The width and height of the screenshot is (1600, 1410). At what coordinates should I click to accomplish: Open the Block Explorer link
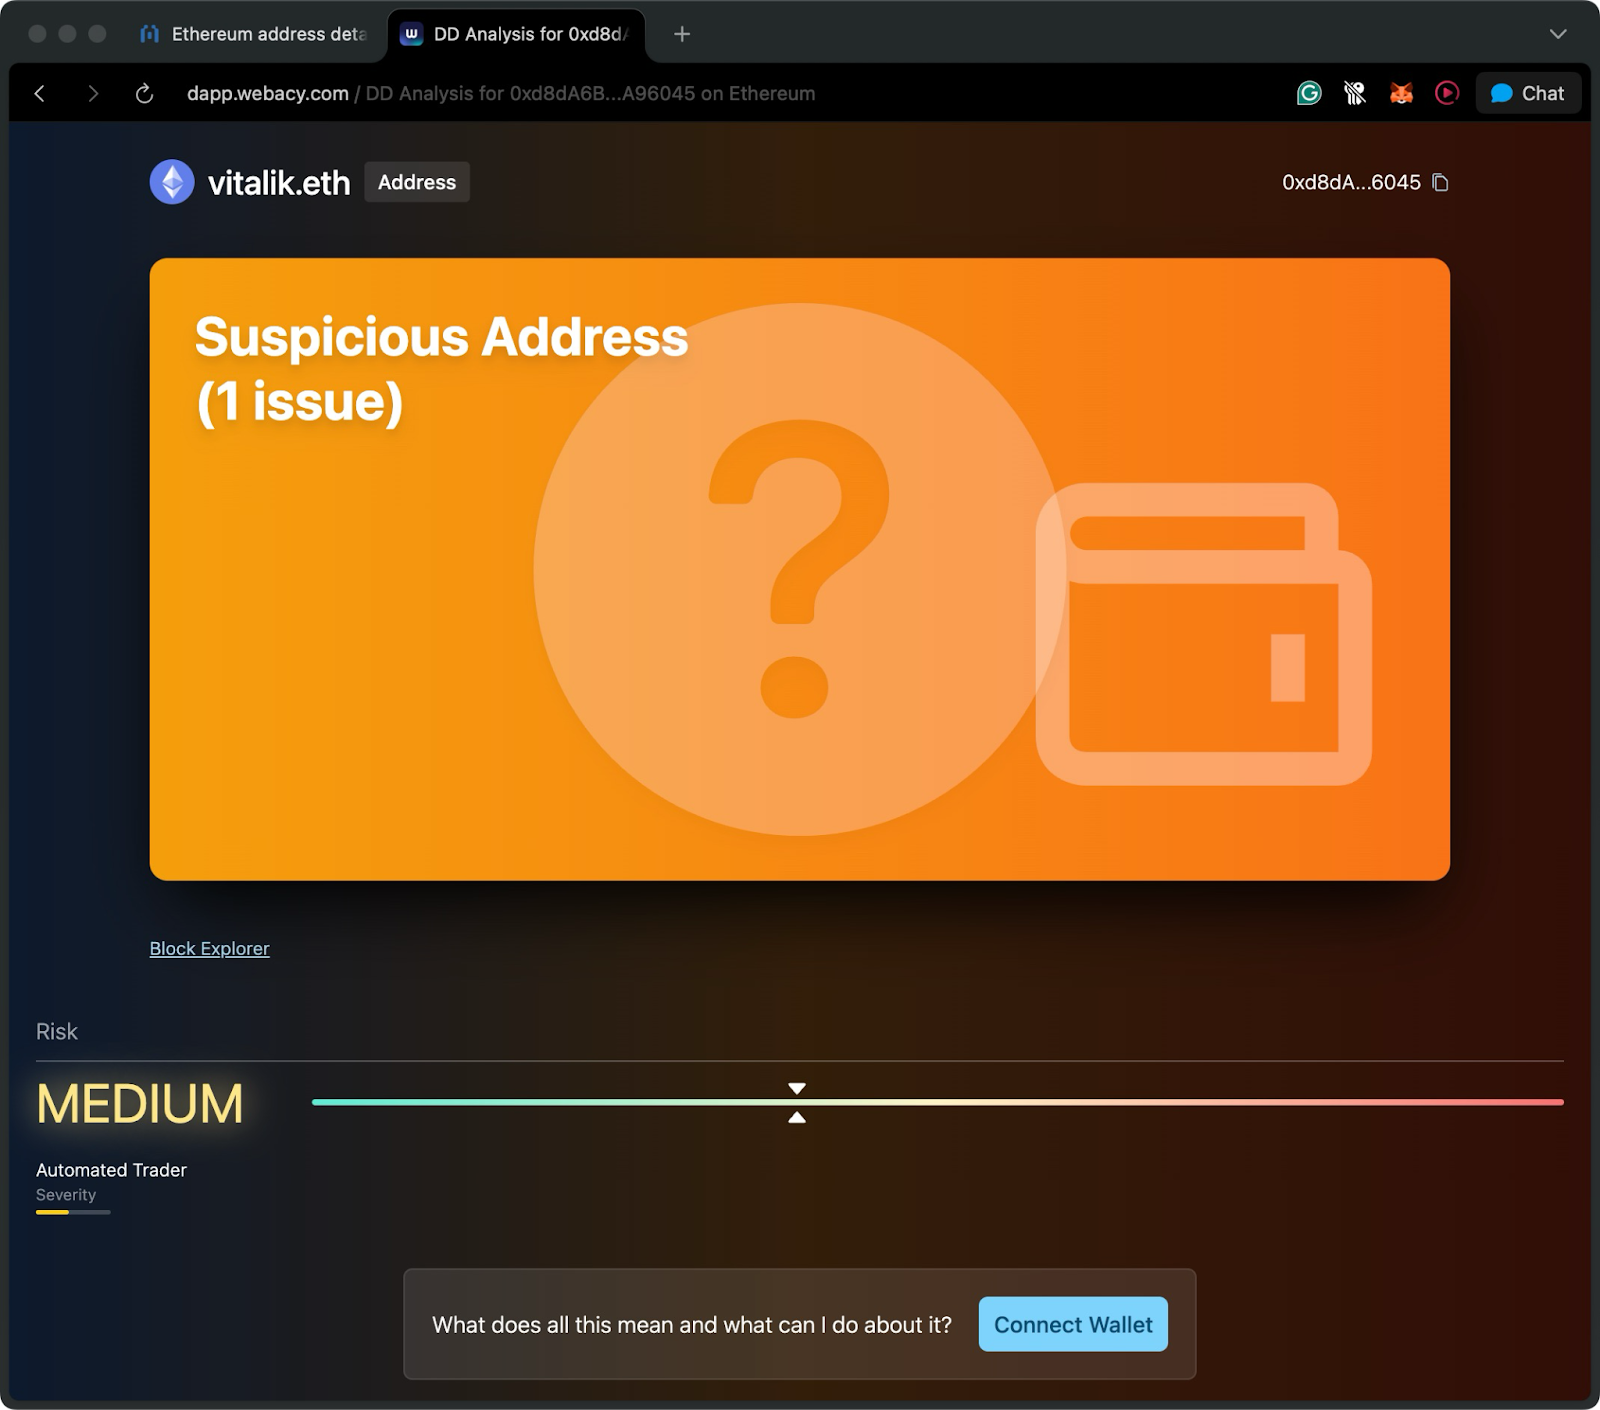tap(209, 948)
